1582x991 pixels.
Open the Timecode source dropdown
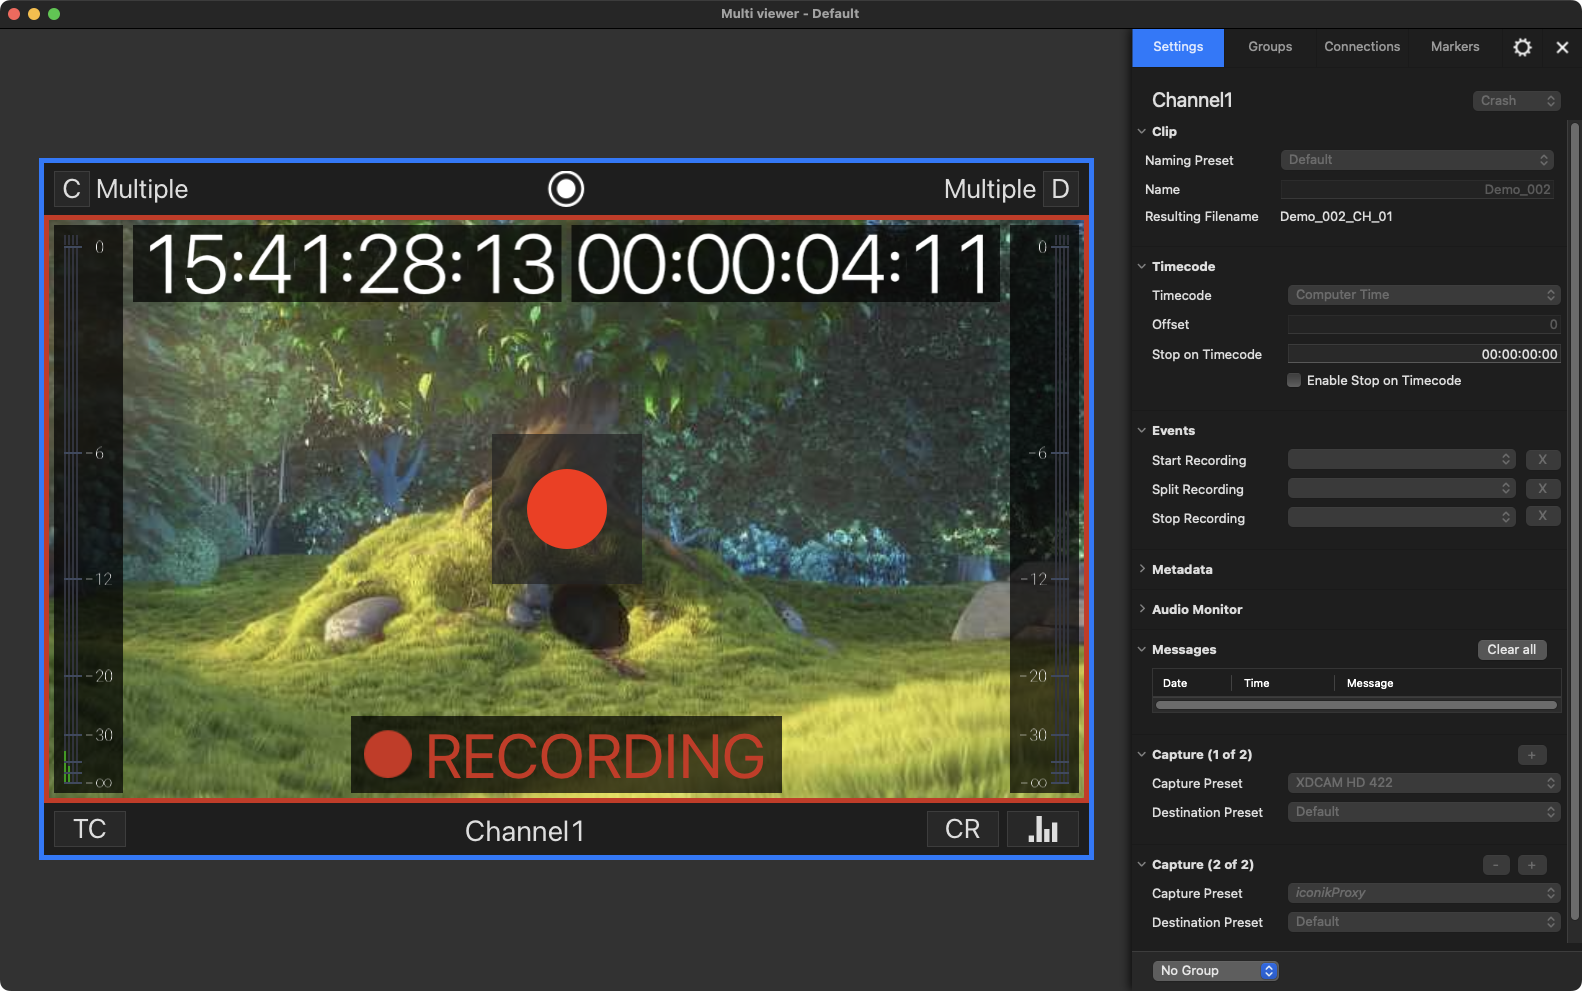[1424, 295]
